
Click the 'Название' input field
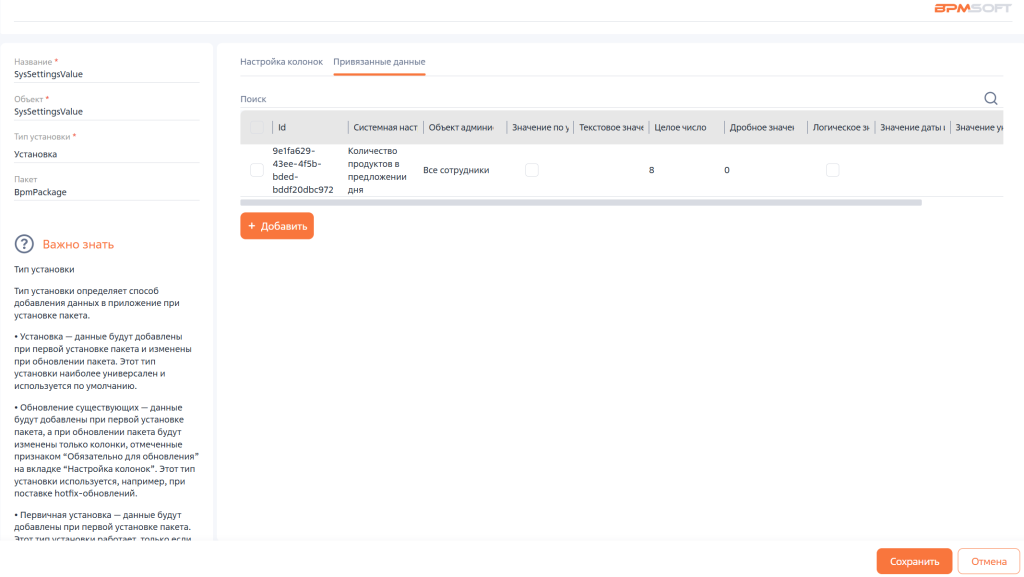point(107,74)
